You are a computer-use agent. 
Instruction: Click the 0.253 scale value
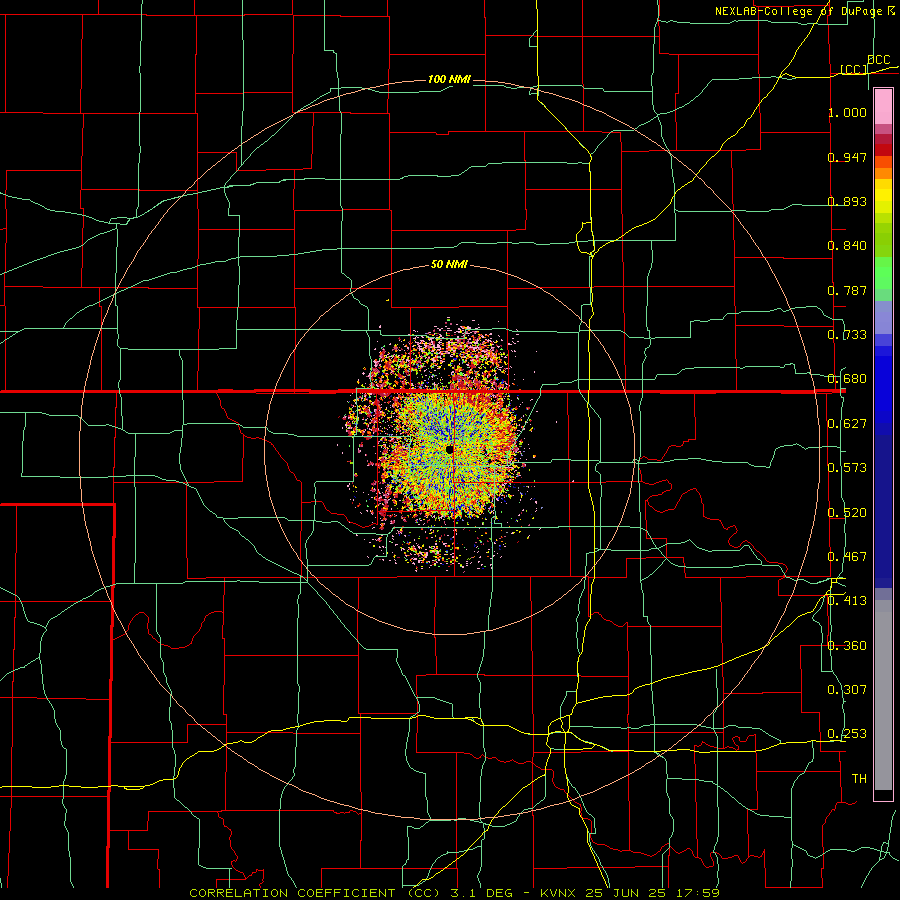[847, 734]
